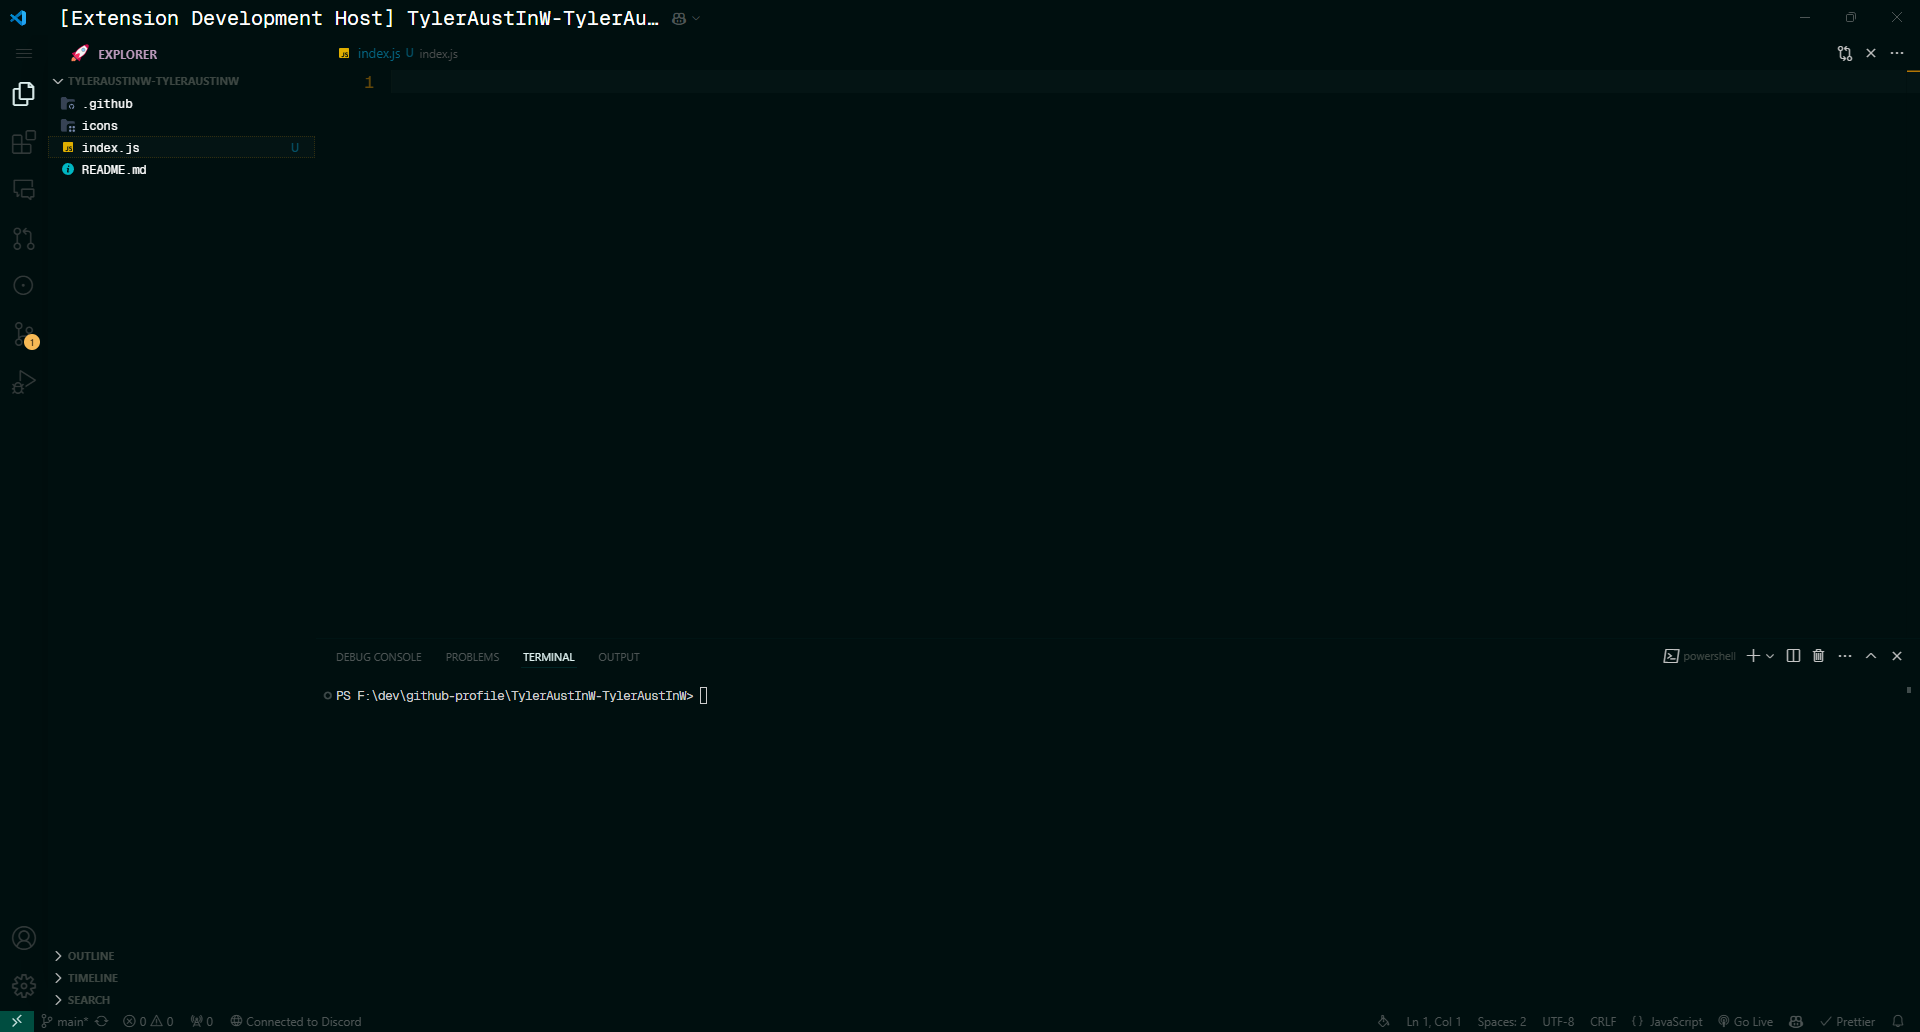
Task: Open Remote Explorer in activity bar
Action: 24,190
